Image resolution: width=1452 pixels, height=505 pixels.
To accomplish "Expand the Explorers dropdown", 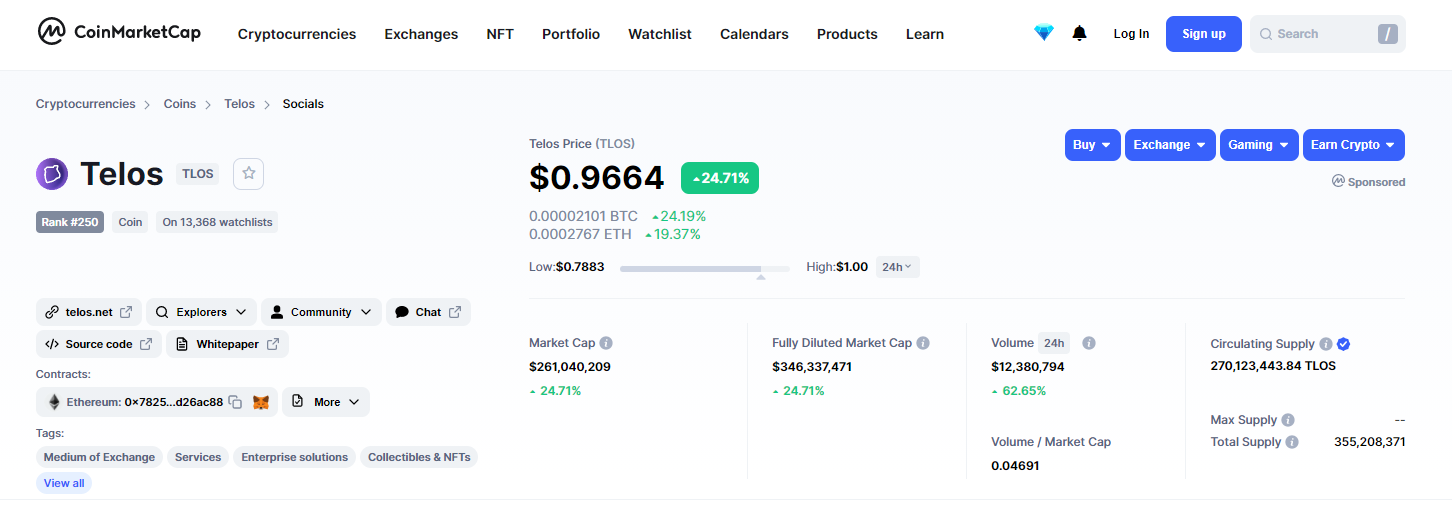I will click(202, 312).
